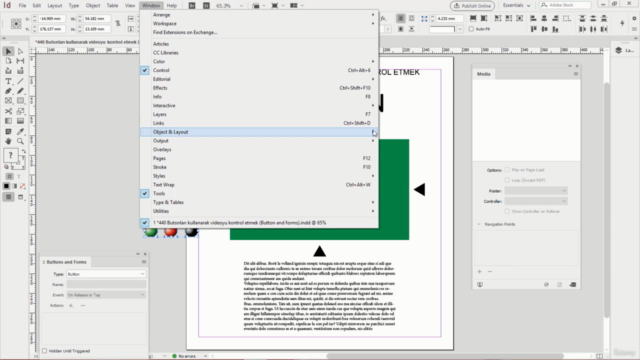This screenshot has width=640, height=360.
Task: Open the zoom level 65.3% dropdown
Action: [x=241, y=6]
